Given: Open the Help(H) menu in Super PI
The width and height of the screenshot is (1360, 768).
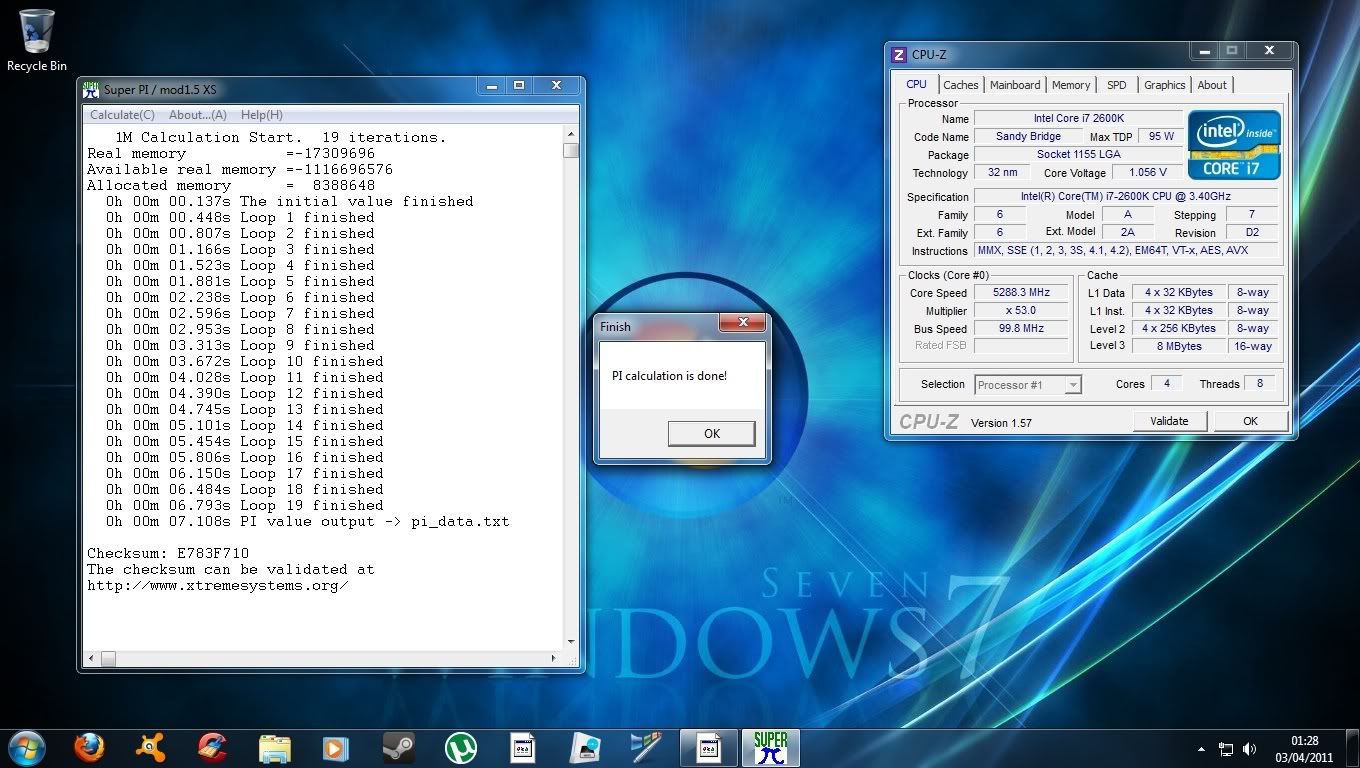Looking at the screenshot, I should click(x=261, y=115).
